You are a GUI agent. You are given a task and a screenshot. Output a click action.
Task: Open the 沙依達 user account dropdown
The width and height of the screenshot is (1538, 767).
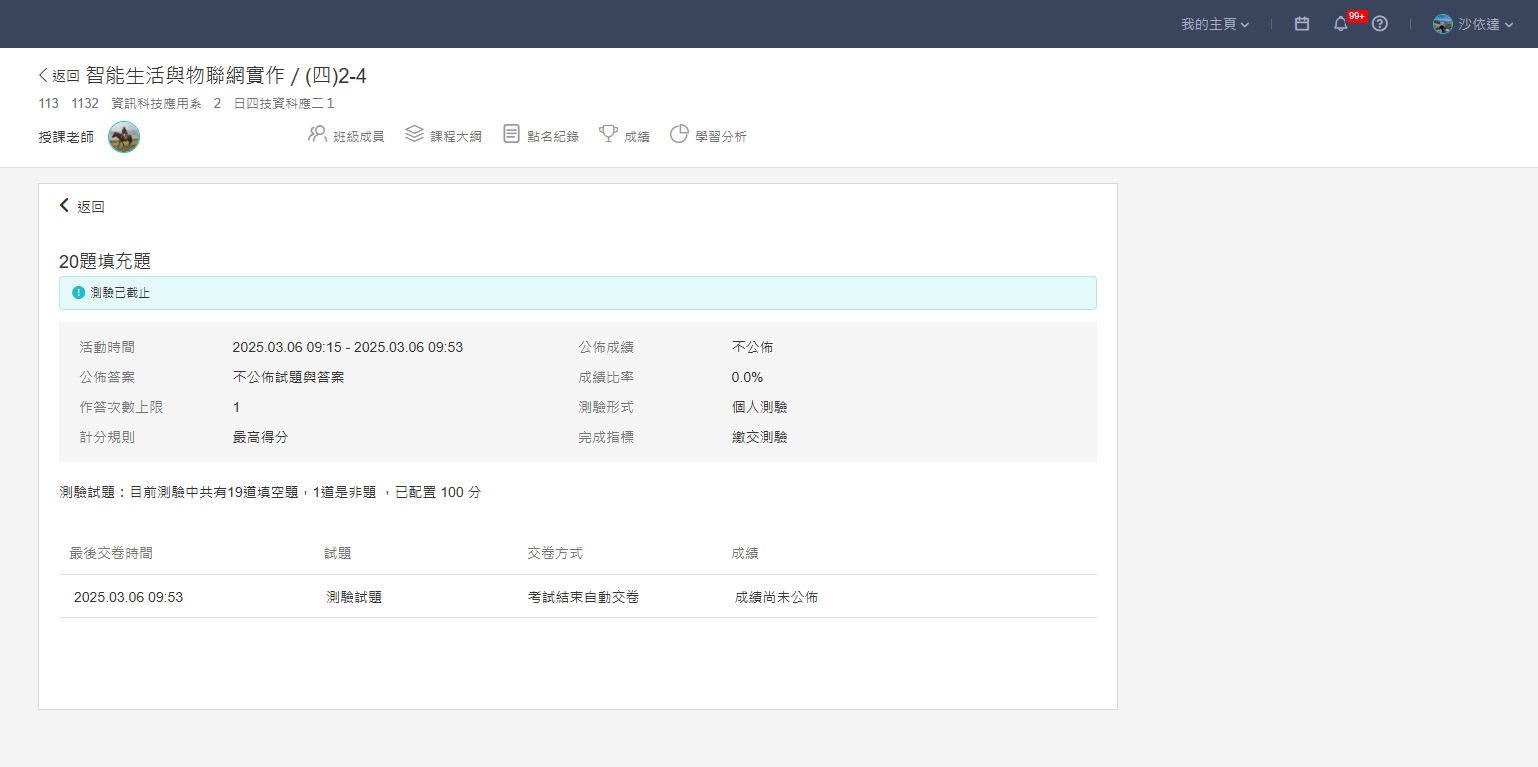[1473, 24]
